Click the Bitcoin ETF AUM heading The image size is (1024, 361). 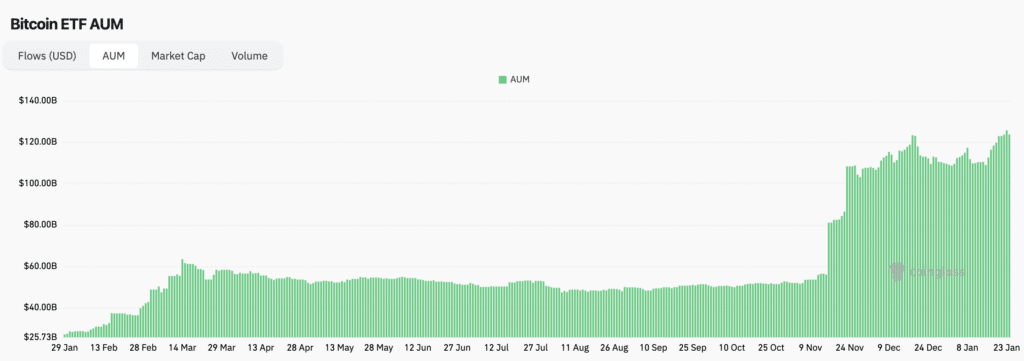[x=67, y=25]
